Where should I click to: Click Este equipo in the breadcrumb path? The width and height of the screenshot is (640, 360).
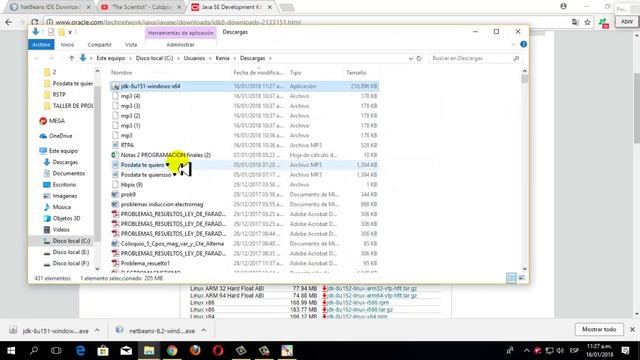click(111, 58)
